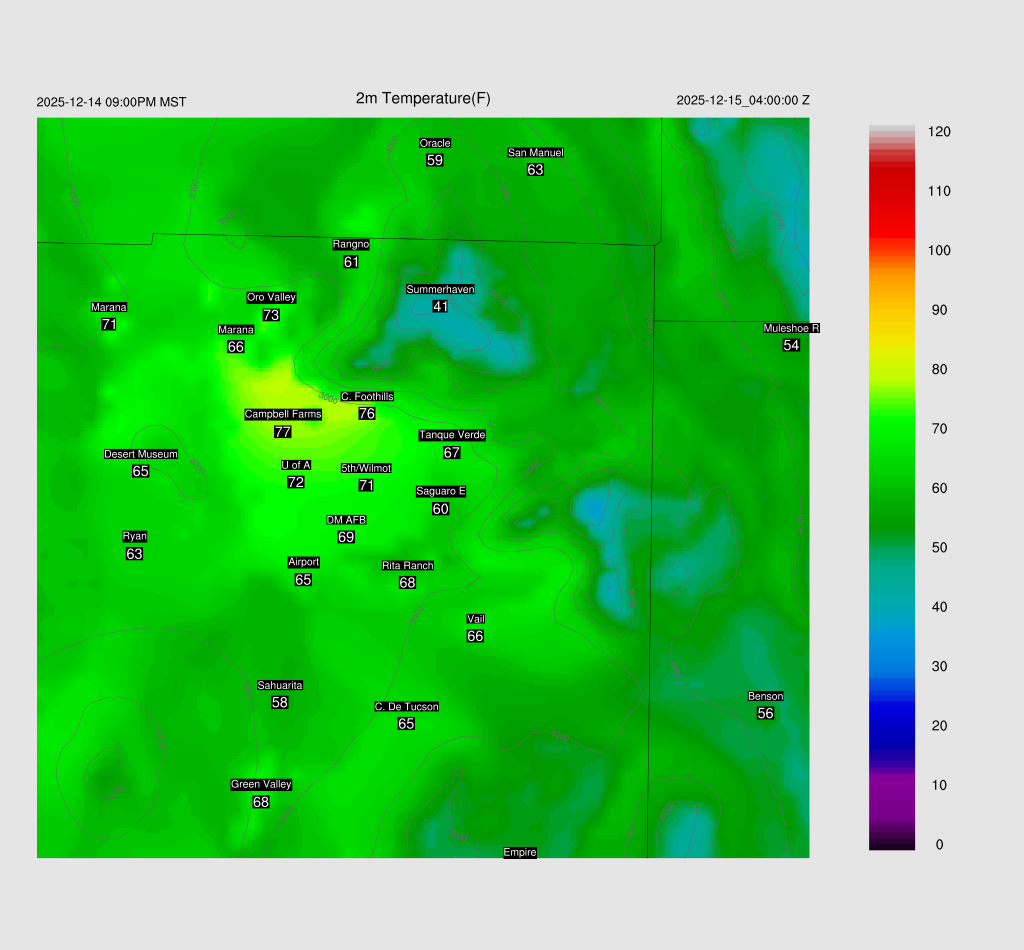1024x950 pixels.
Task: Click the Oracle station label
Action: pos(434,143)
